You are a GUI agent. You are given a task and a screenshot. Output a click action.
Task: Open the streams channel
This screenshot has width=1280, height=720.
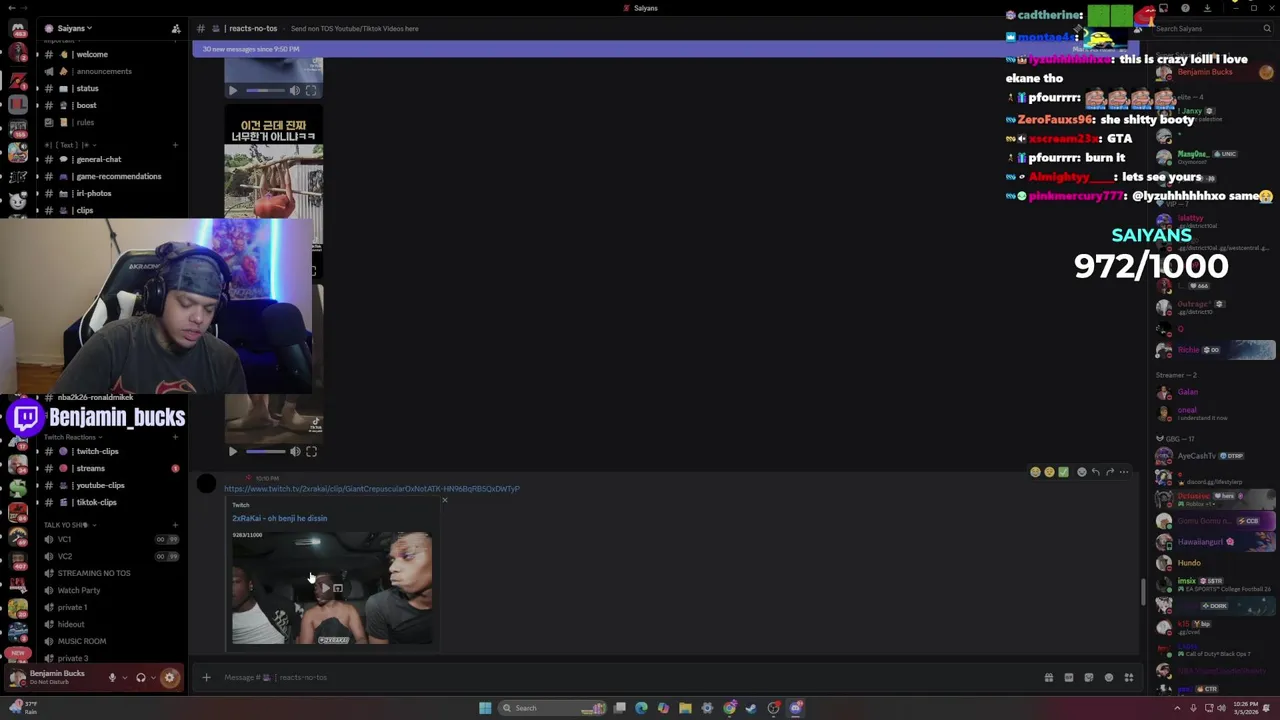pos(90,468)
